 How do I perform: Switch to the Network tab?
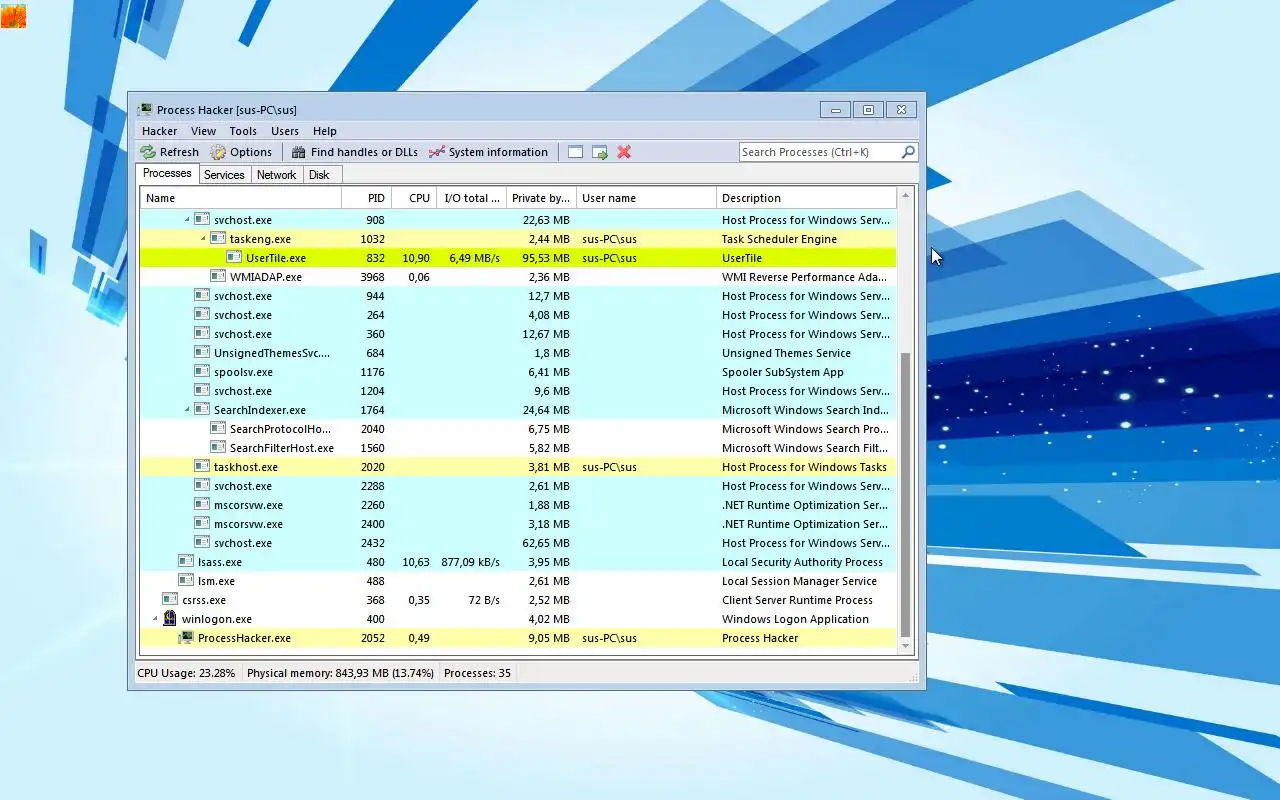276,175
